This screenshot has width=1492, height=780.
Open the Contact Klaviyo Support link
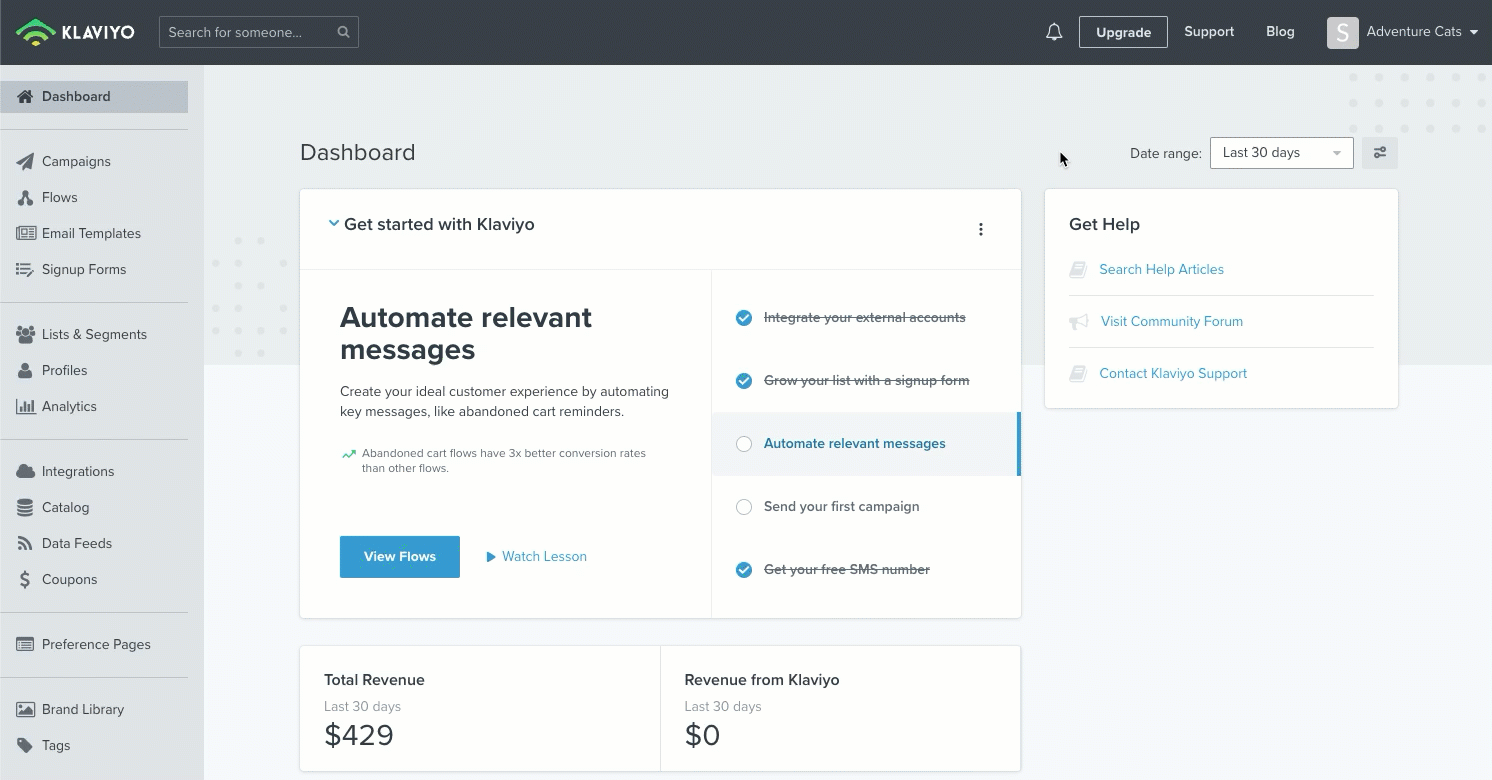[x=1173, y=374]
